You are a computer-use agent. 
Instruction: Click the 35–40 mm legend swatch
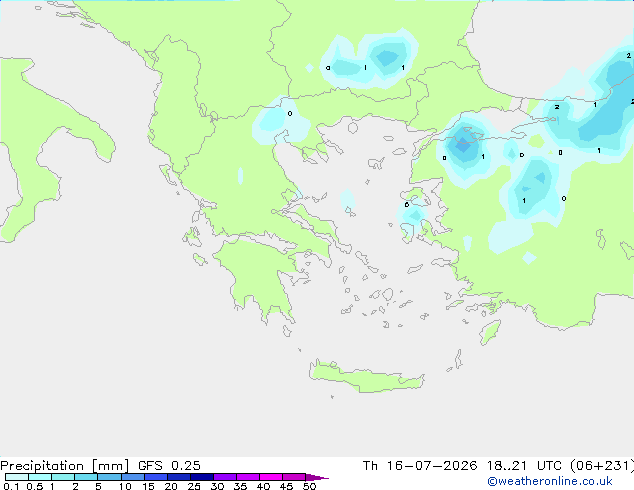point(248,477)
